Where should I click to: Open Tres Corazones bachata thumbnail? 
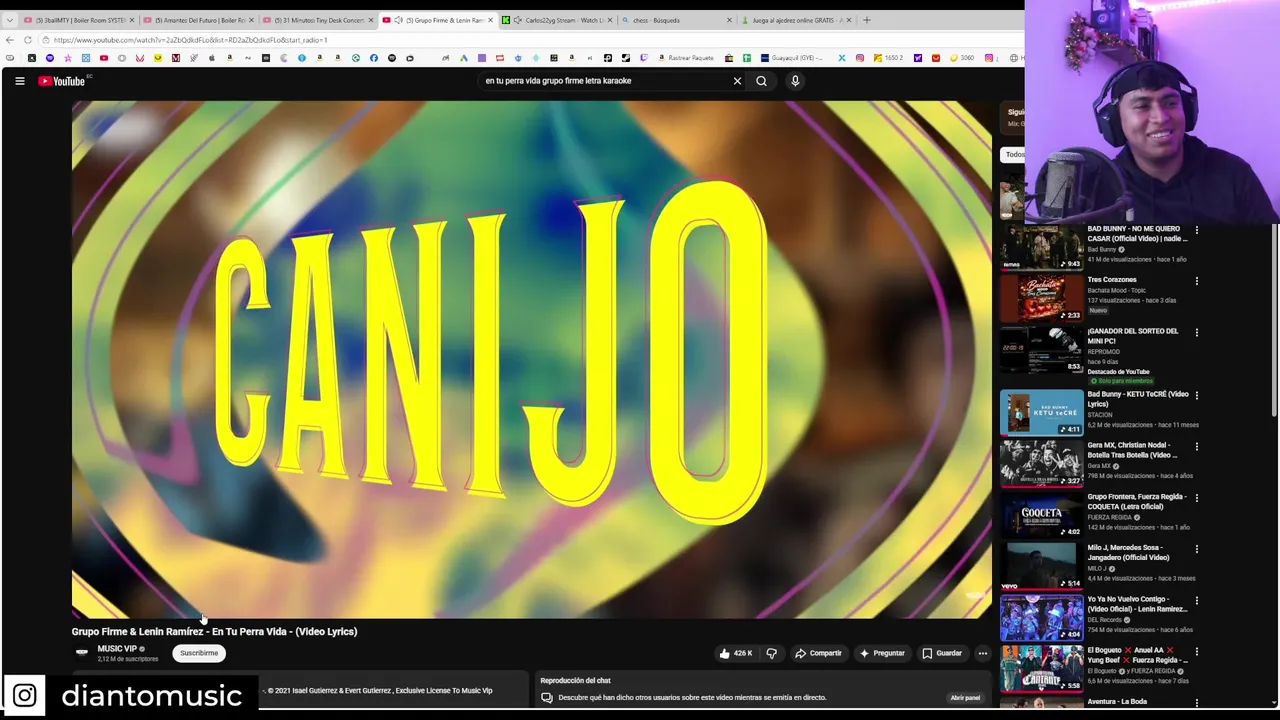coord(1041,297)
